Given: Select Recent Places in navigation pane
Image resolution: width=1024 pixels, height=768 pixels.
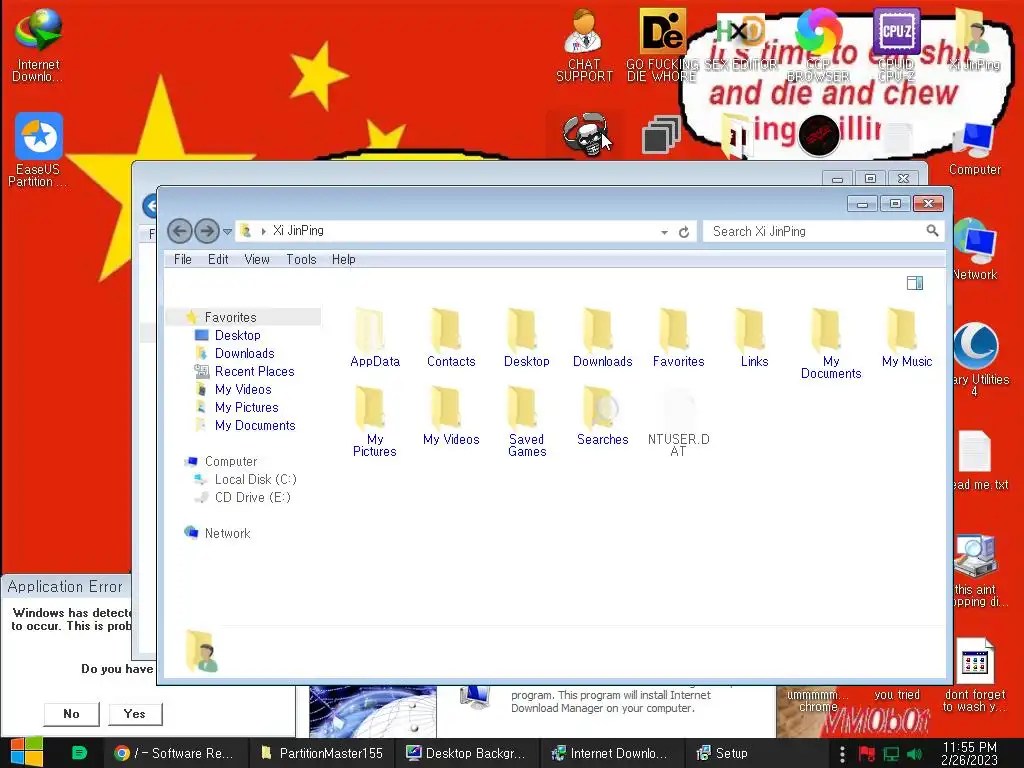Looking at the screenshot, I should coord(254,372).
